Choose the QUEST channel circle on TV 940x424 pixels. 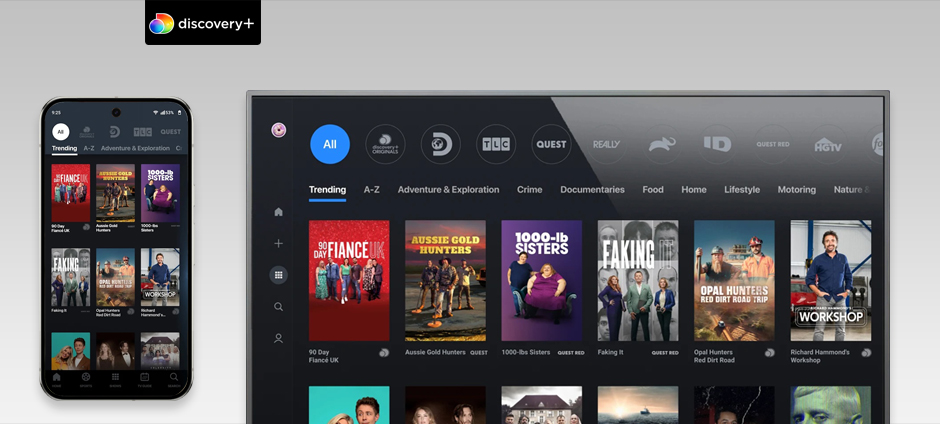tap(552, 144)
